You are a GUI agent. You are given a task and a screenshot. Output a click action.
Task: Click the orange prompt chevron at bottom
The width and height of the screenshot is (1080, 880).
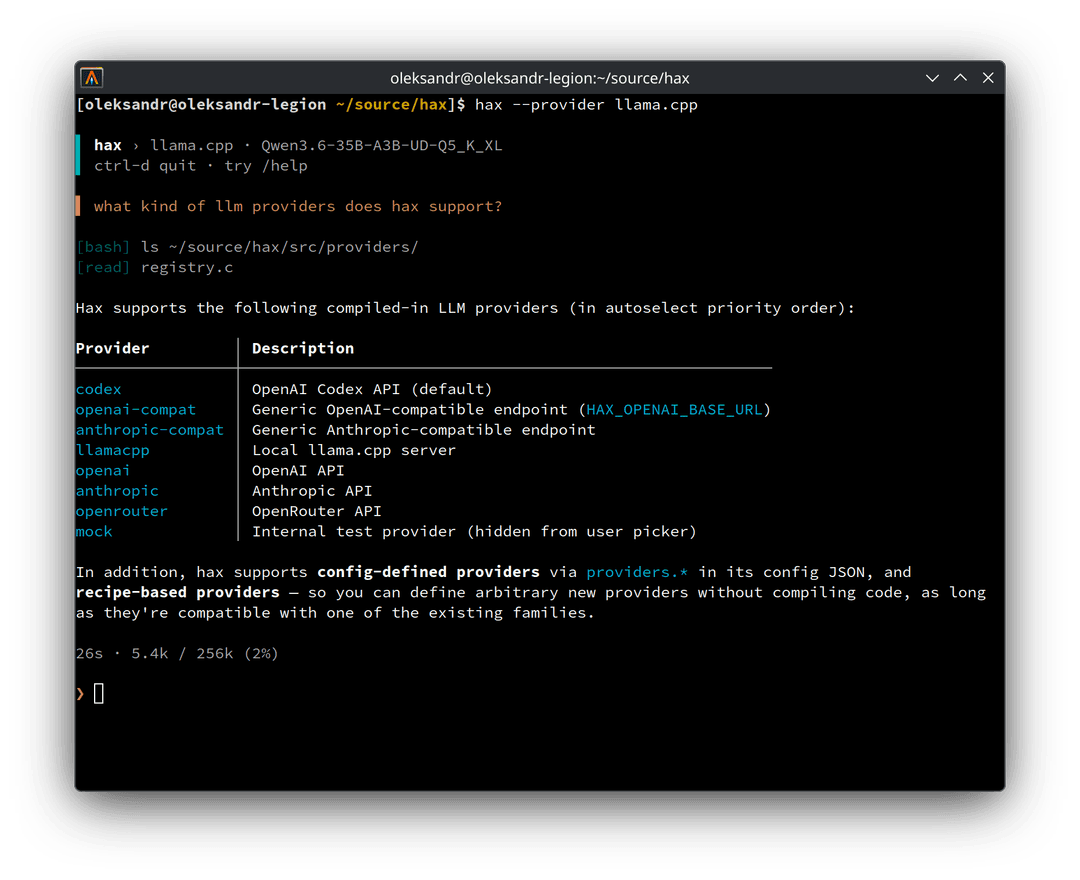pyautogui.click(x=81, y=694)
